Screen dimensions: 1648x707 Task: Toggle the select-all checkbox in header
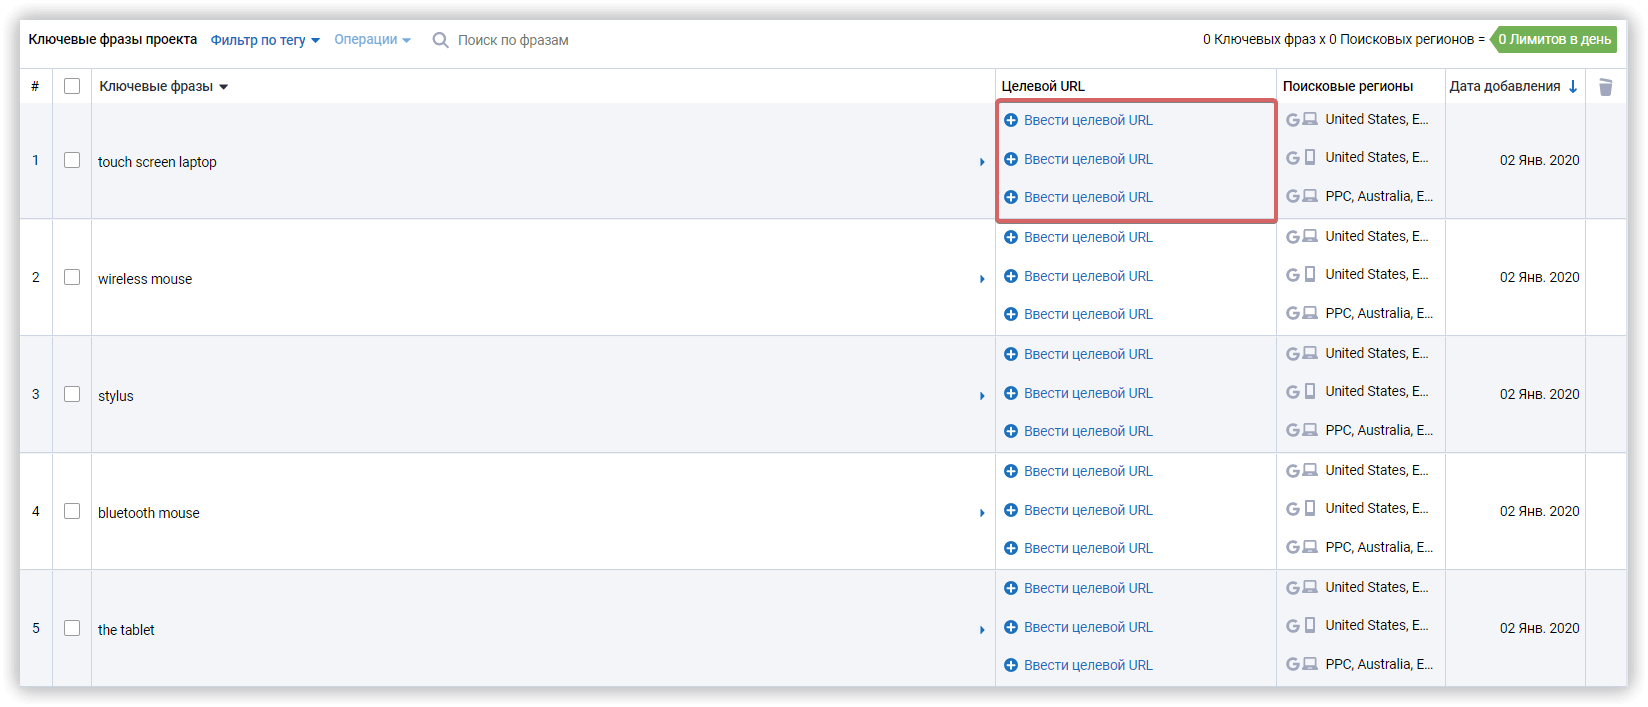[x=72, y=86]
